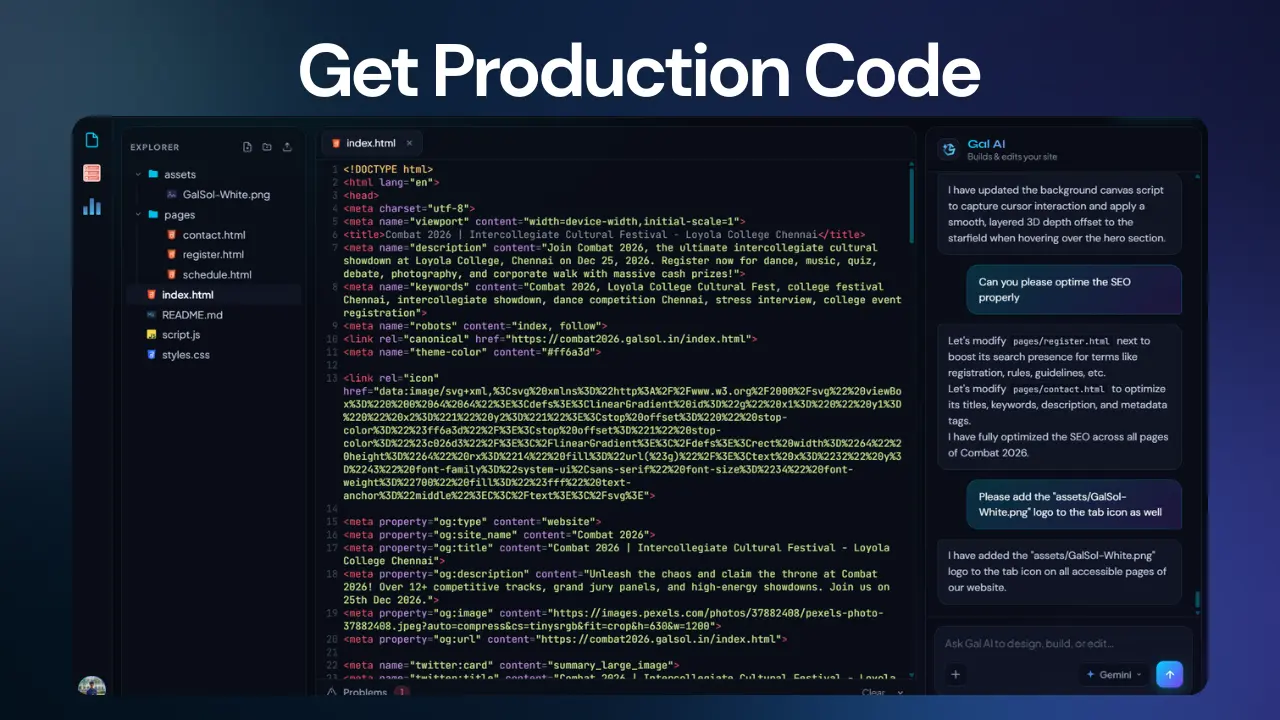
Task: Click the HTML icon next to register.html
Action: [172, 255]
